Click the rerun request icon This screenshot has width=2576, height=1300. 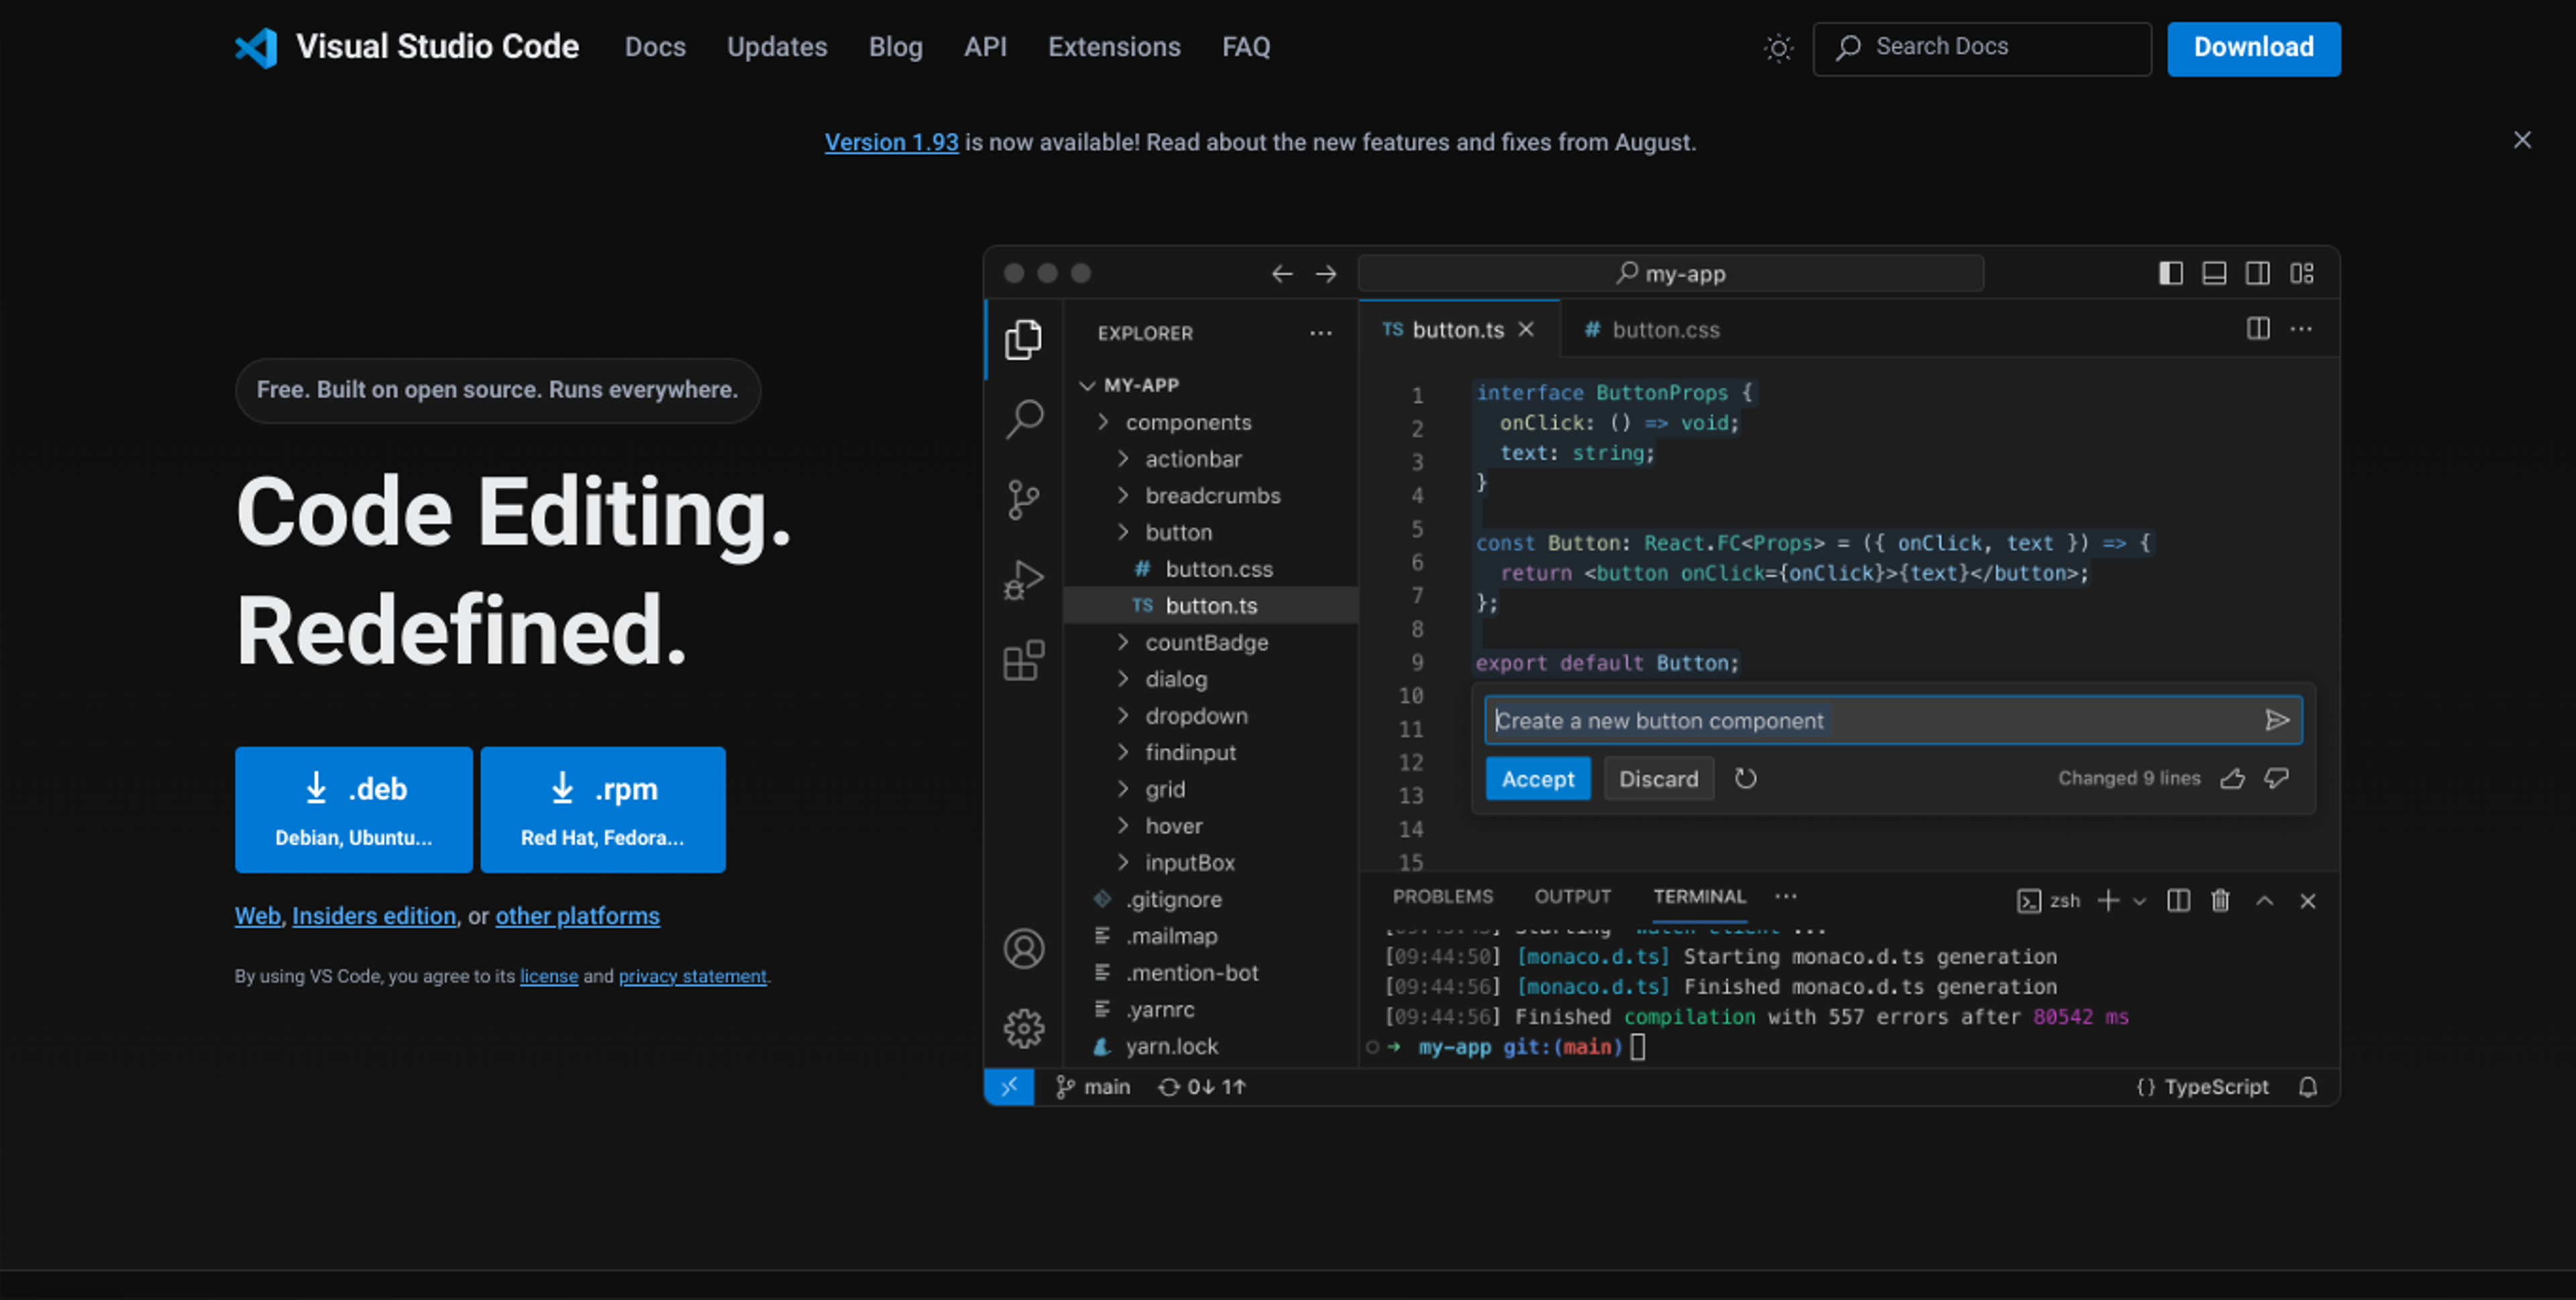[1746, 778]
